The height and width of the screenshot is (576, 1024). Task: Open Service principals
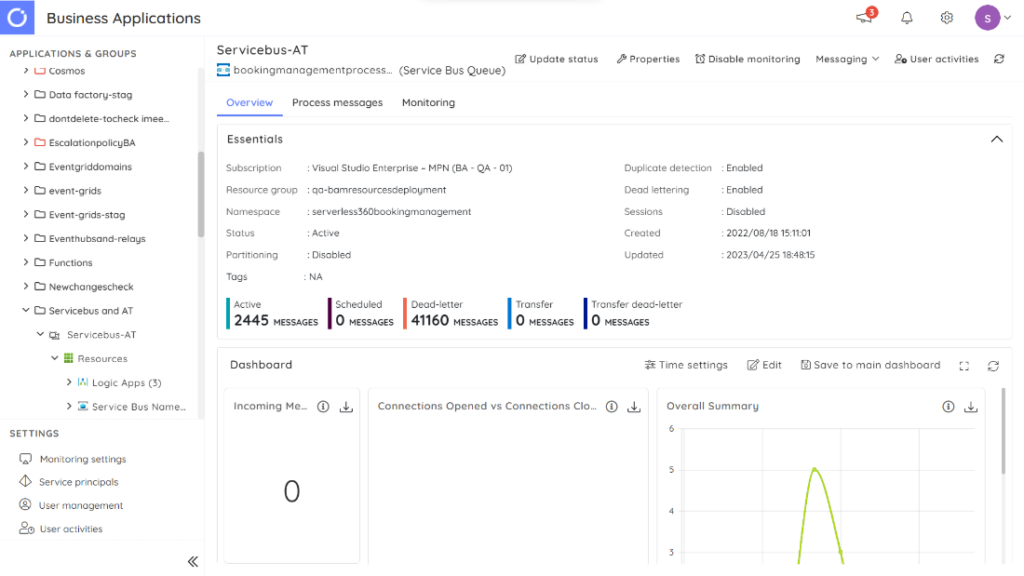[x=78, y=482]
